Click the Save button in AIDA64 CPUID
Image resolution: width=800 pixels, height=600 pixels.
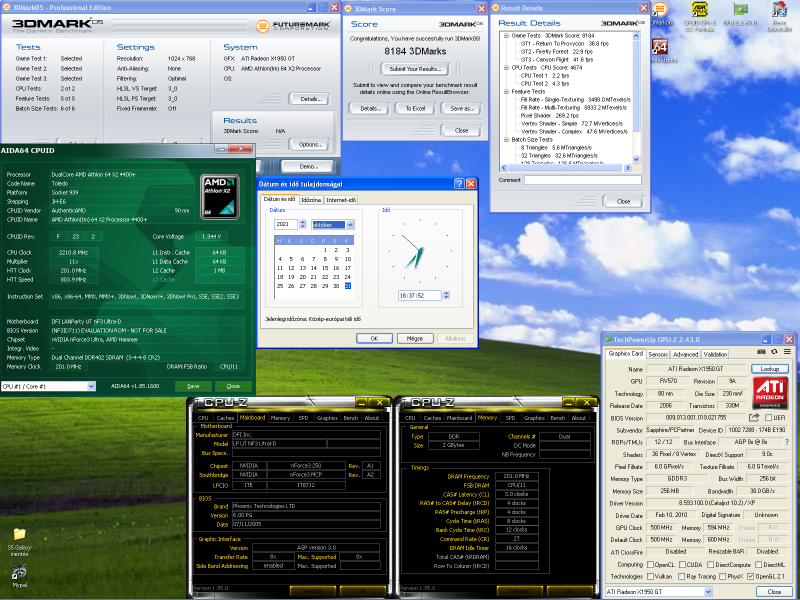tap(193, 386)
